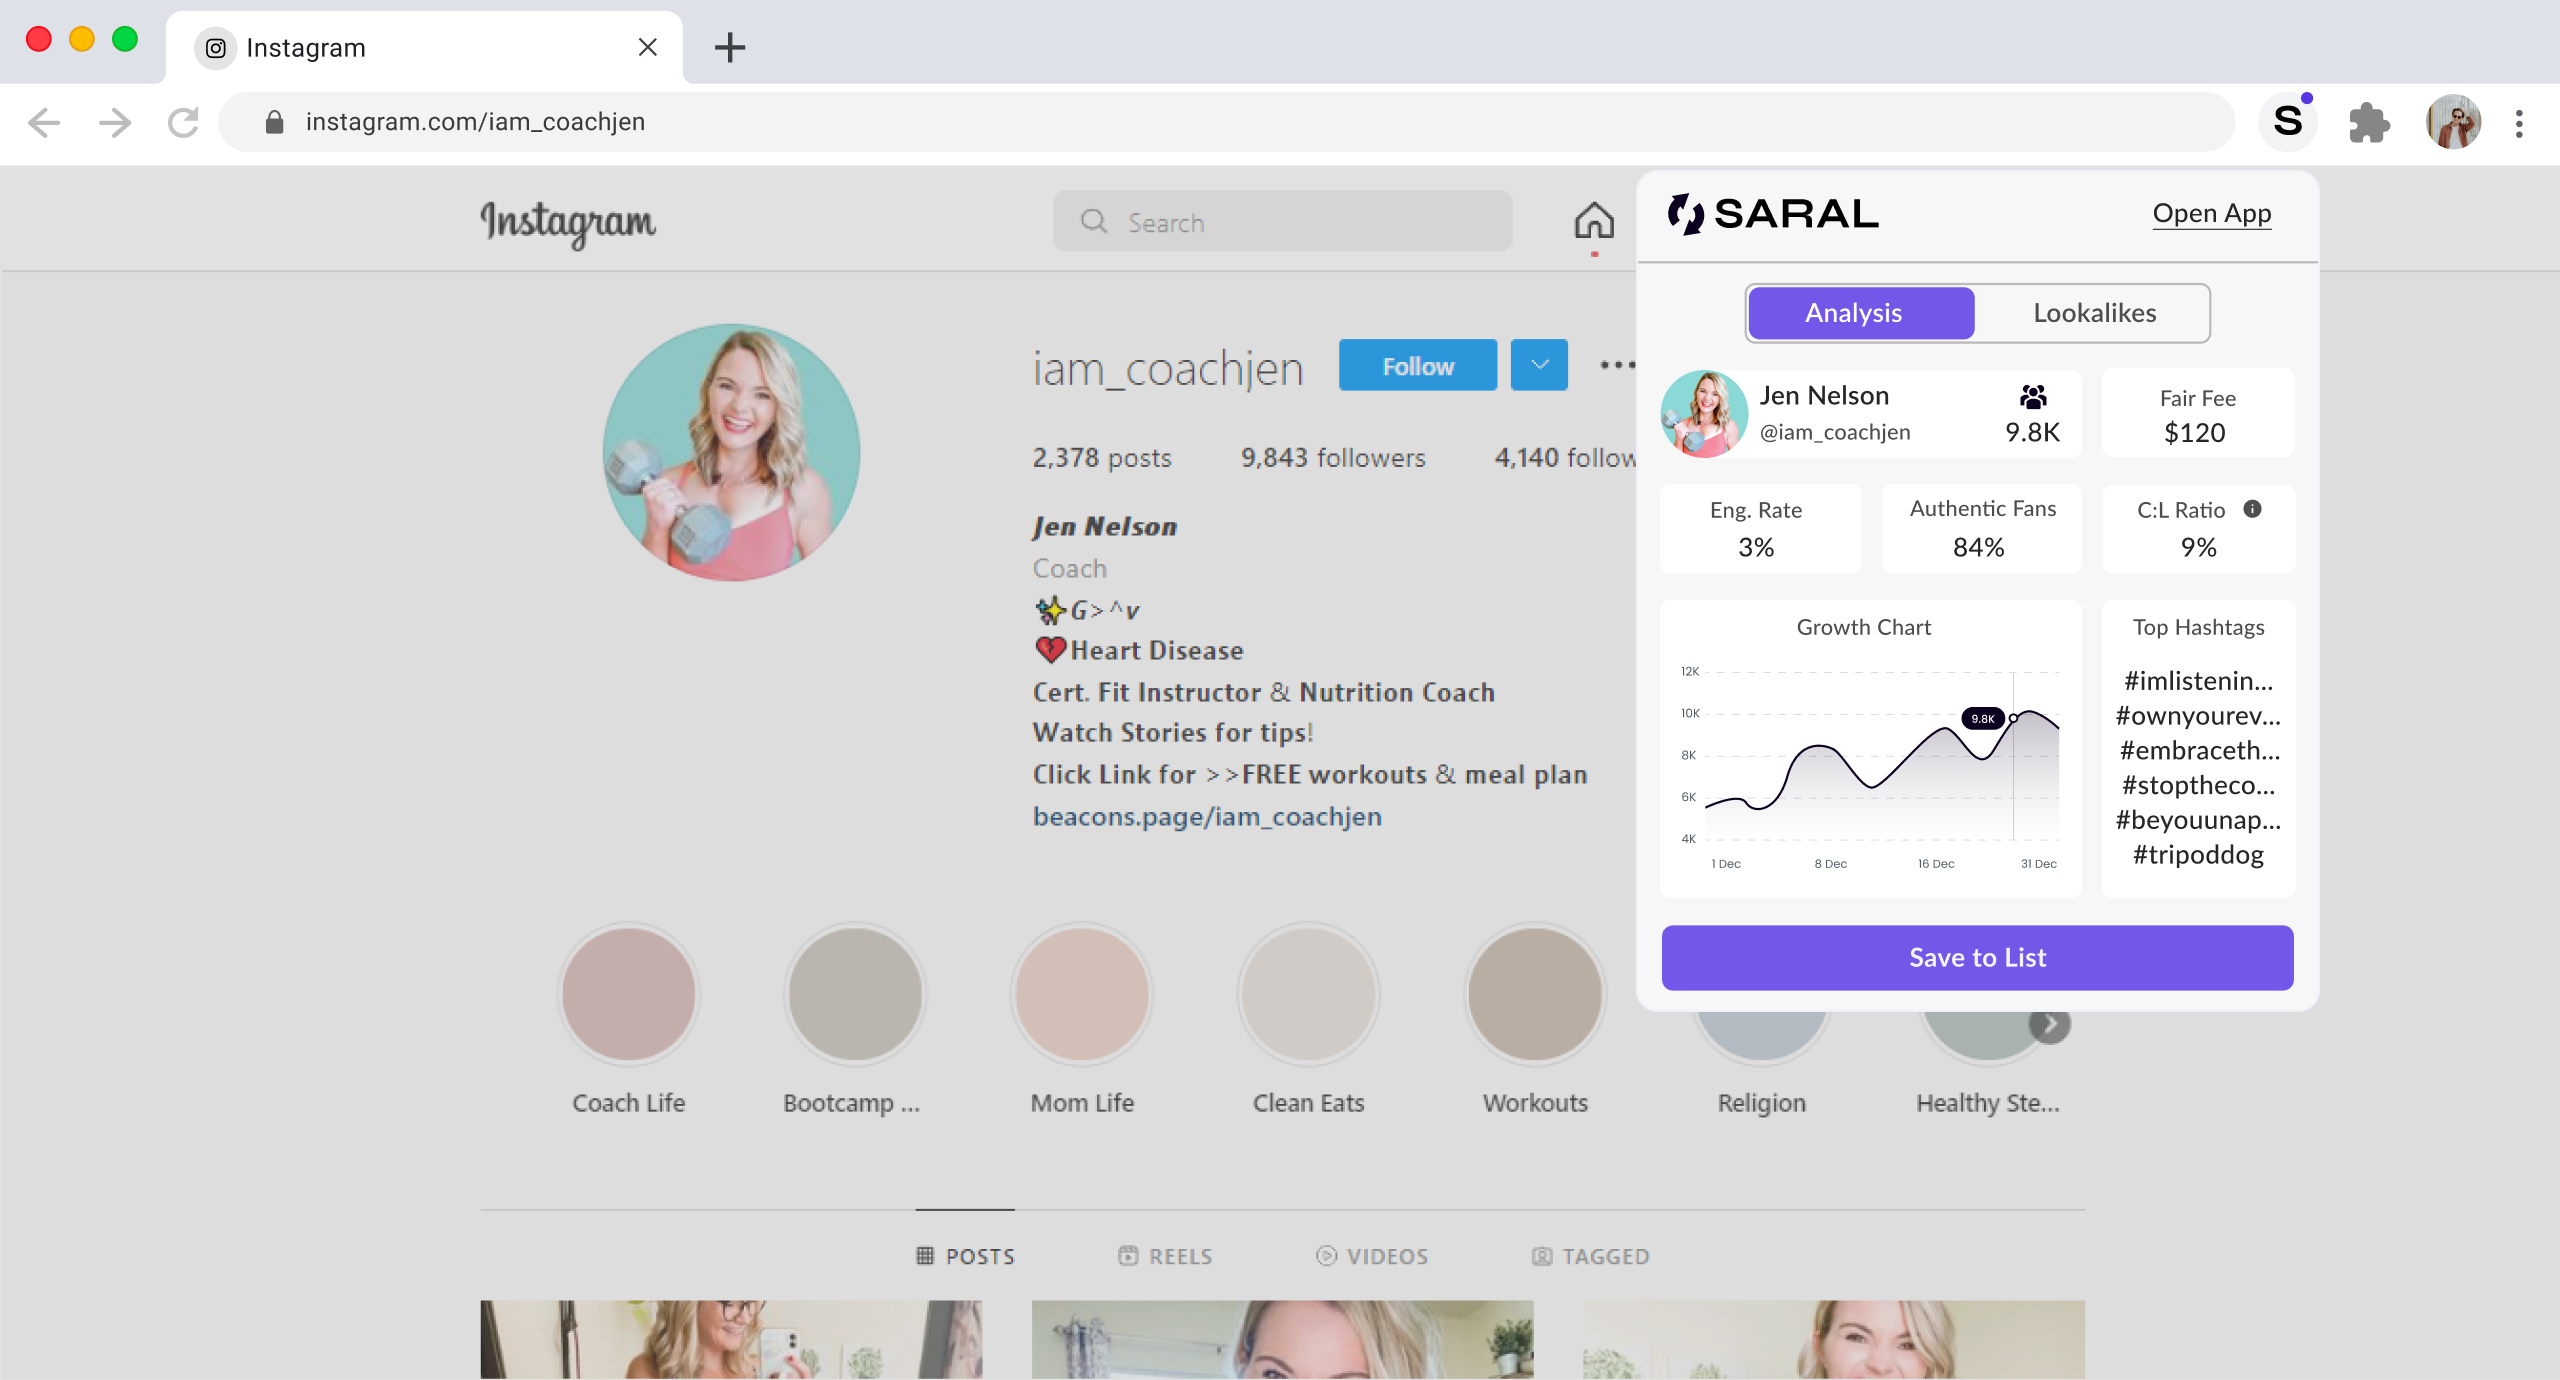This screenshot has width=2560, height=1380.
Task: Open the browser extensions puzzle icon
Action: (x=2369, y=123)
